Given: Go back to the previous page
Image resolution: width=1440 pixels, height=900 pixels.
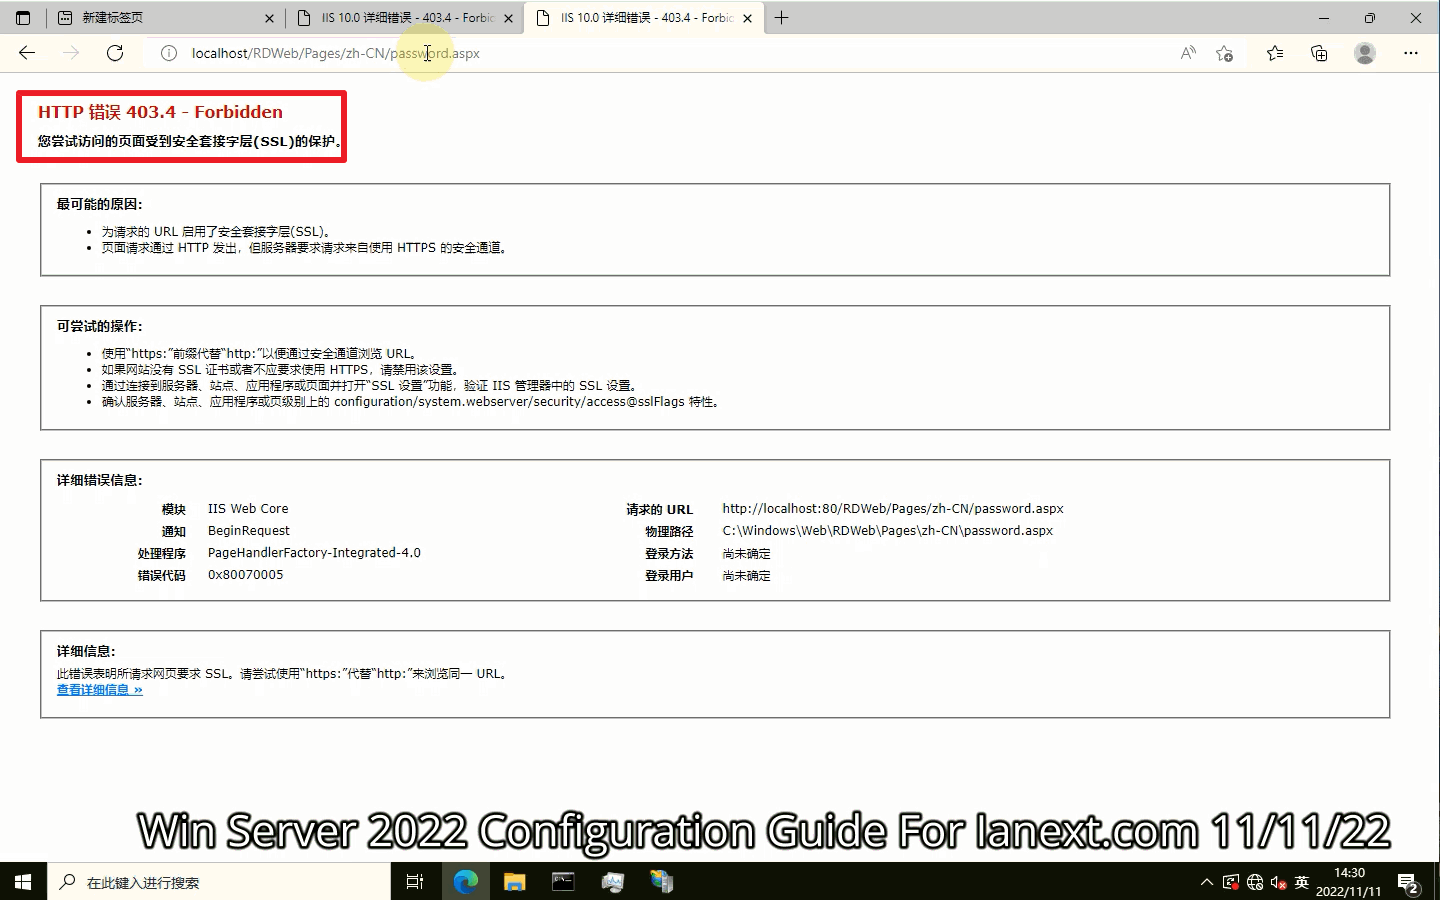Looking at the screenshot, I should point(27,53).
